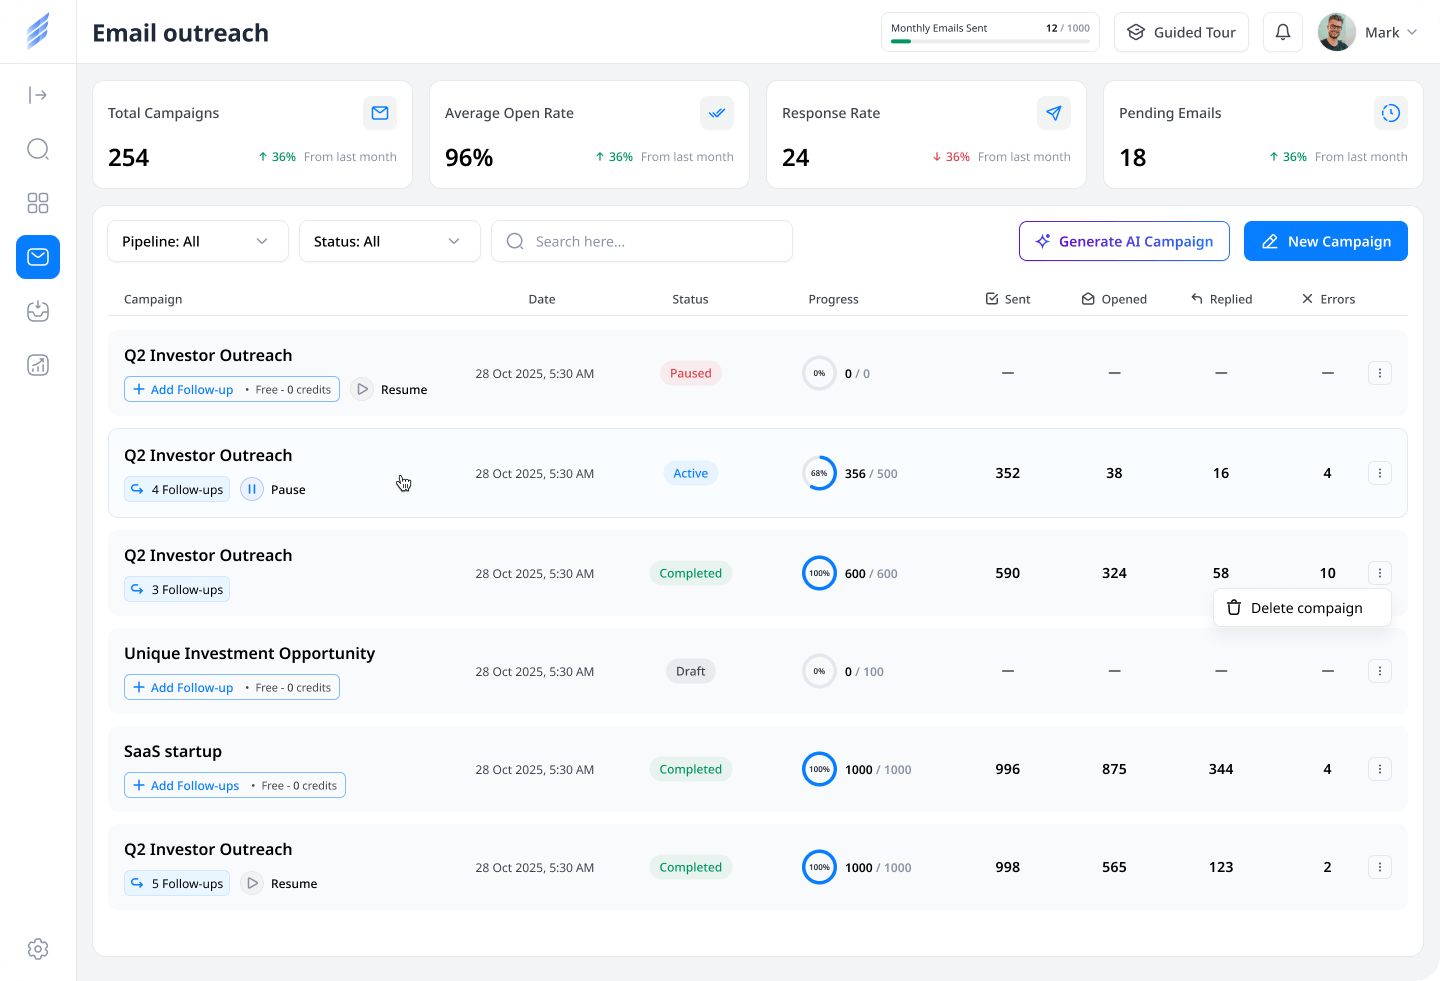
Task: Select Delete compaign from context menu
Action: pyautogui.click(x=1302, y=607)
